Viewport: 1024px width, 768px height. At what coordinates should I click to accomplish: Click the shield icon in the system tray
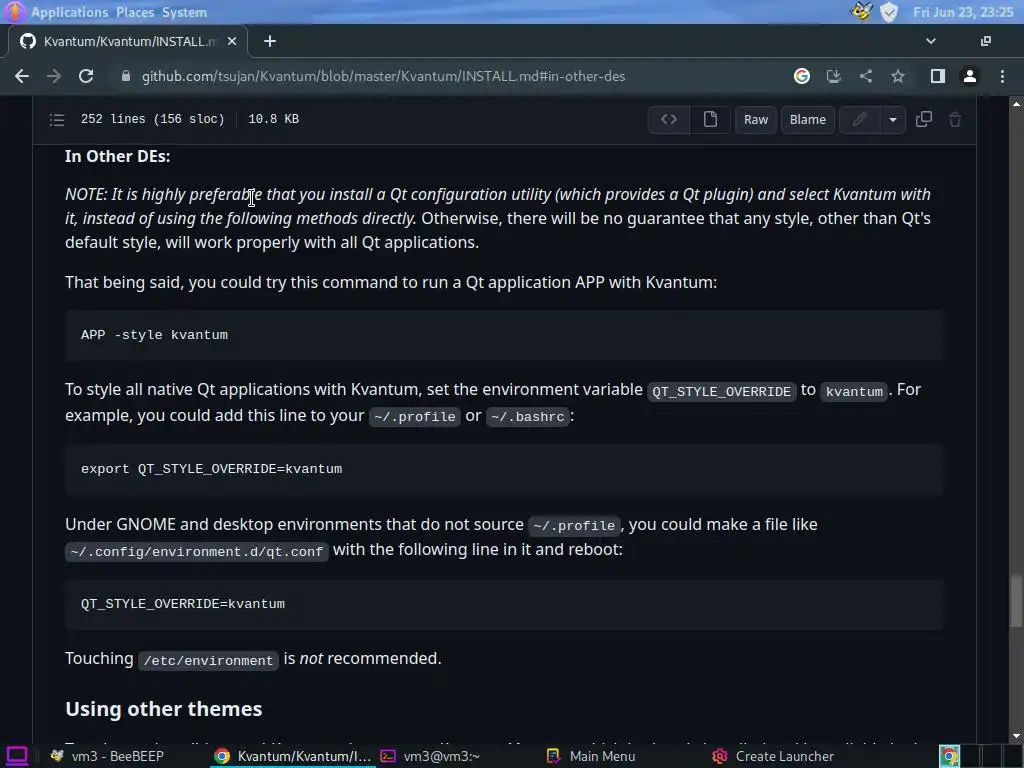[x=889, y=12]
